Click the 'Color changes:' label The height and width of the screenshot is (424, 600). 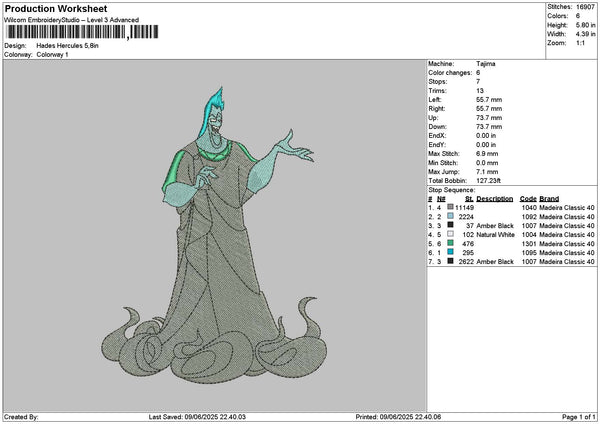(450, 73)
